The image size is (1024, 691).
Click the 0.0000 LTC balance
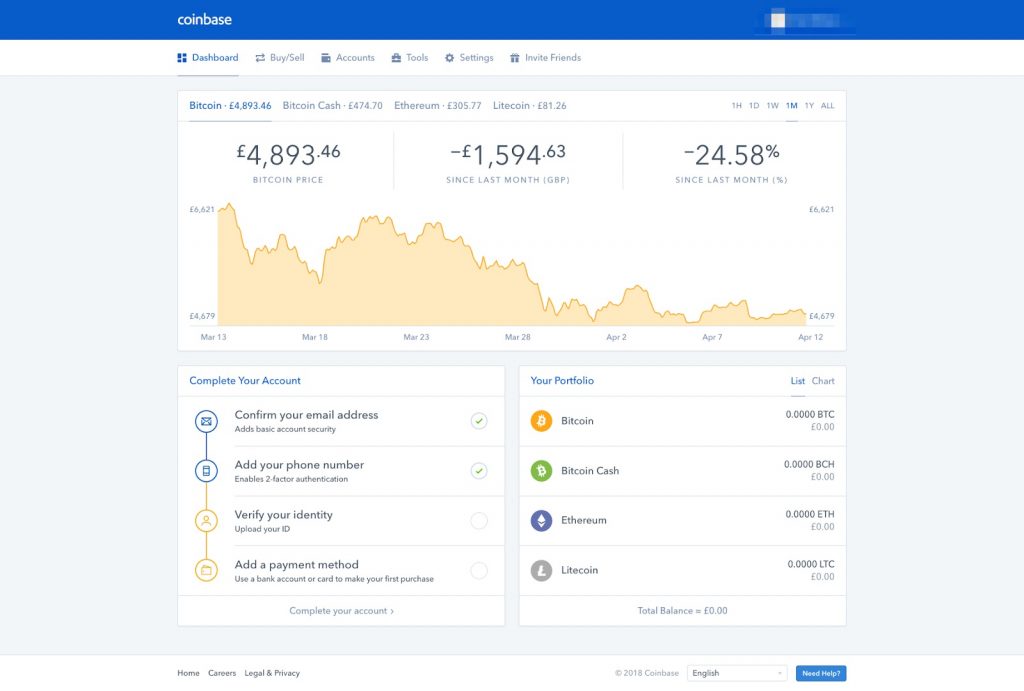coord(811,564)
